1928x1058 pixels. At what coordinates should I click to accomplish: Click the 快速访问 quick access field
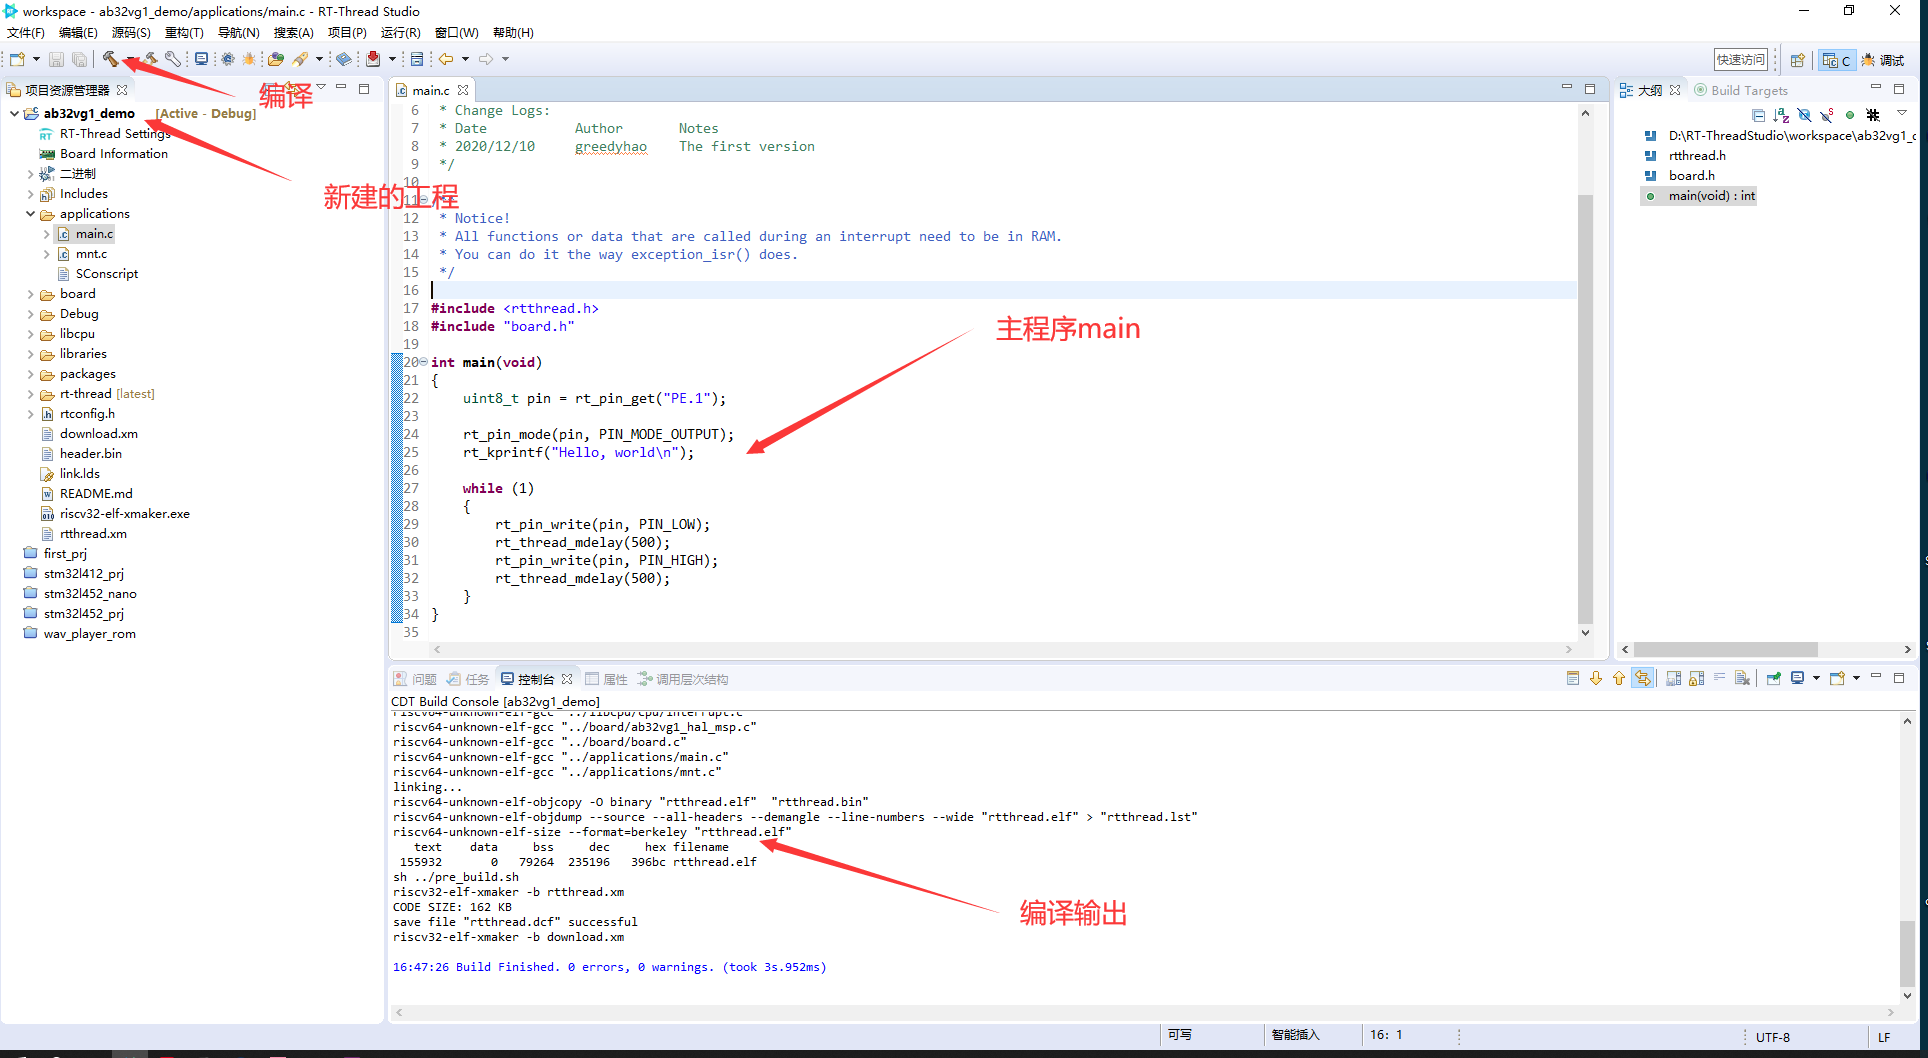point(1741,60)
